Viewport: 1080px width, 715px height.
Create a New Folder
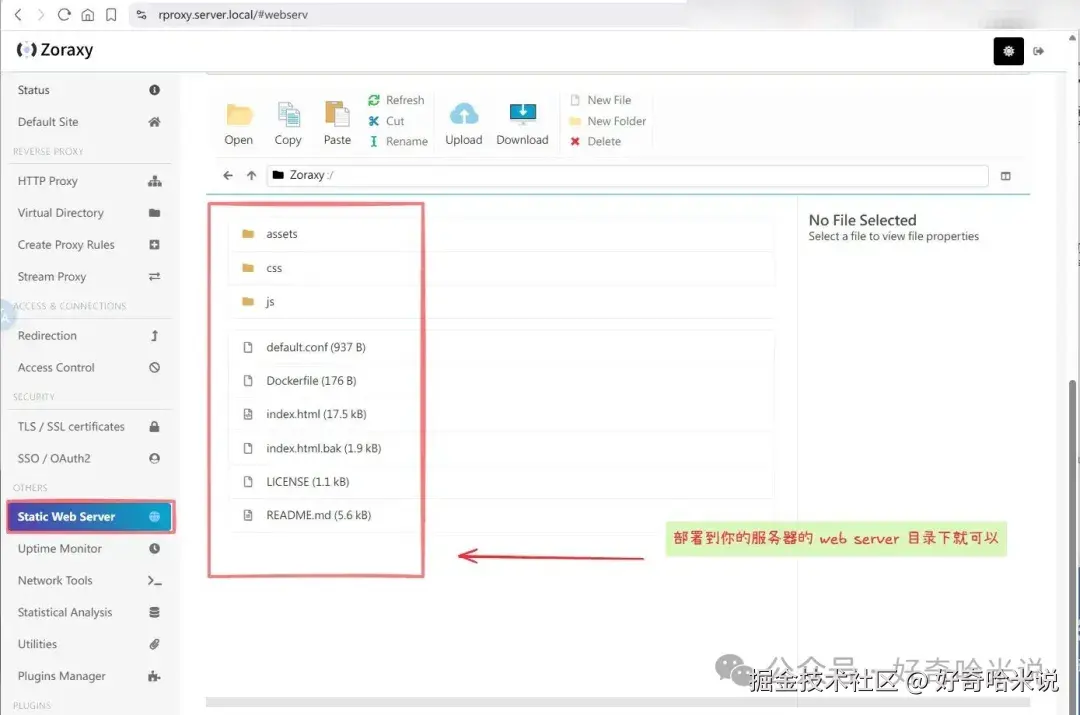(608, 121)
